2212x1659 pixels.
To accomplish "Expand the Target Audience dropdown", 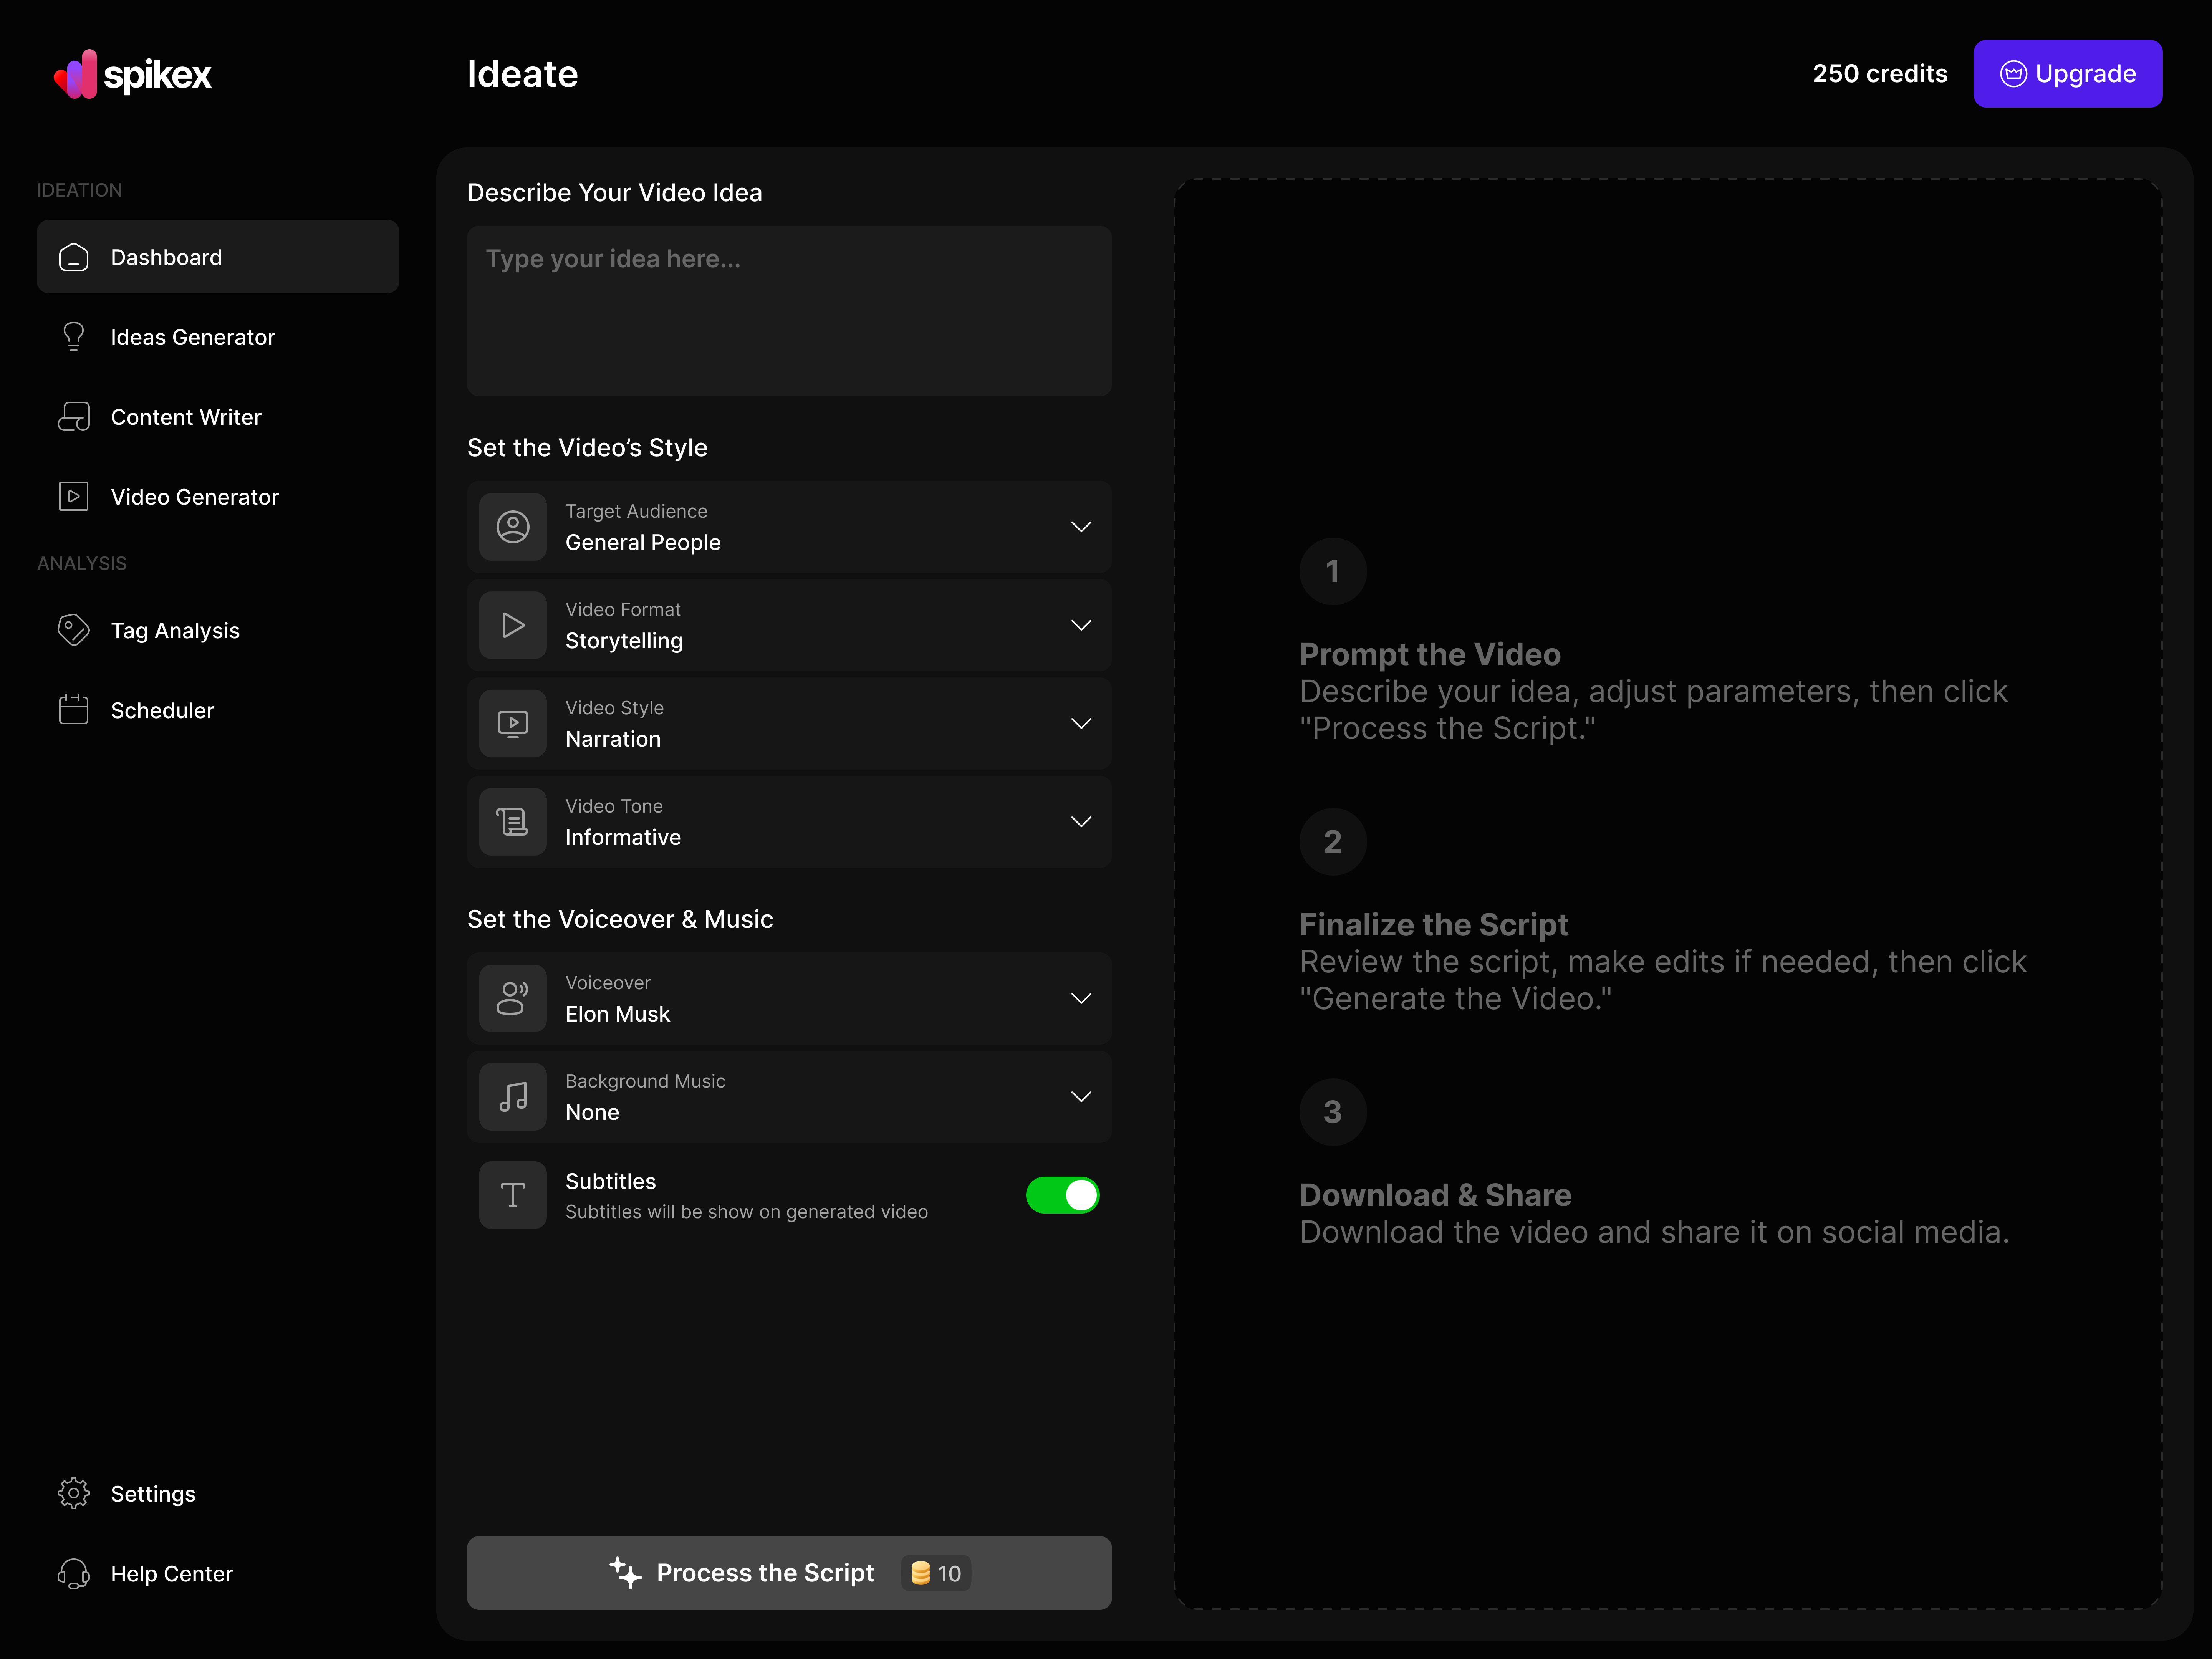I will [1081, 527].
